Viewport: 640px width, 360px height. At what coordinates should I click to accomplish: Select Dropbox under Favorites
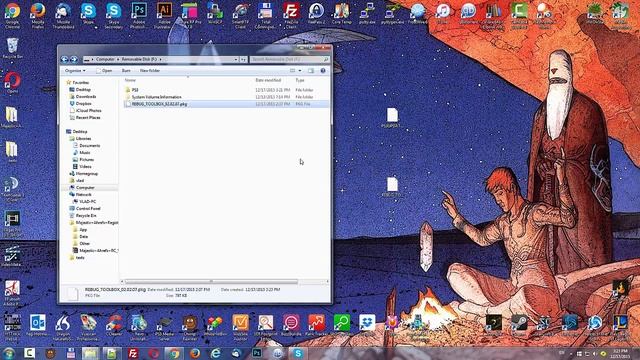(x=83, y=104)
